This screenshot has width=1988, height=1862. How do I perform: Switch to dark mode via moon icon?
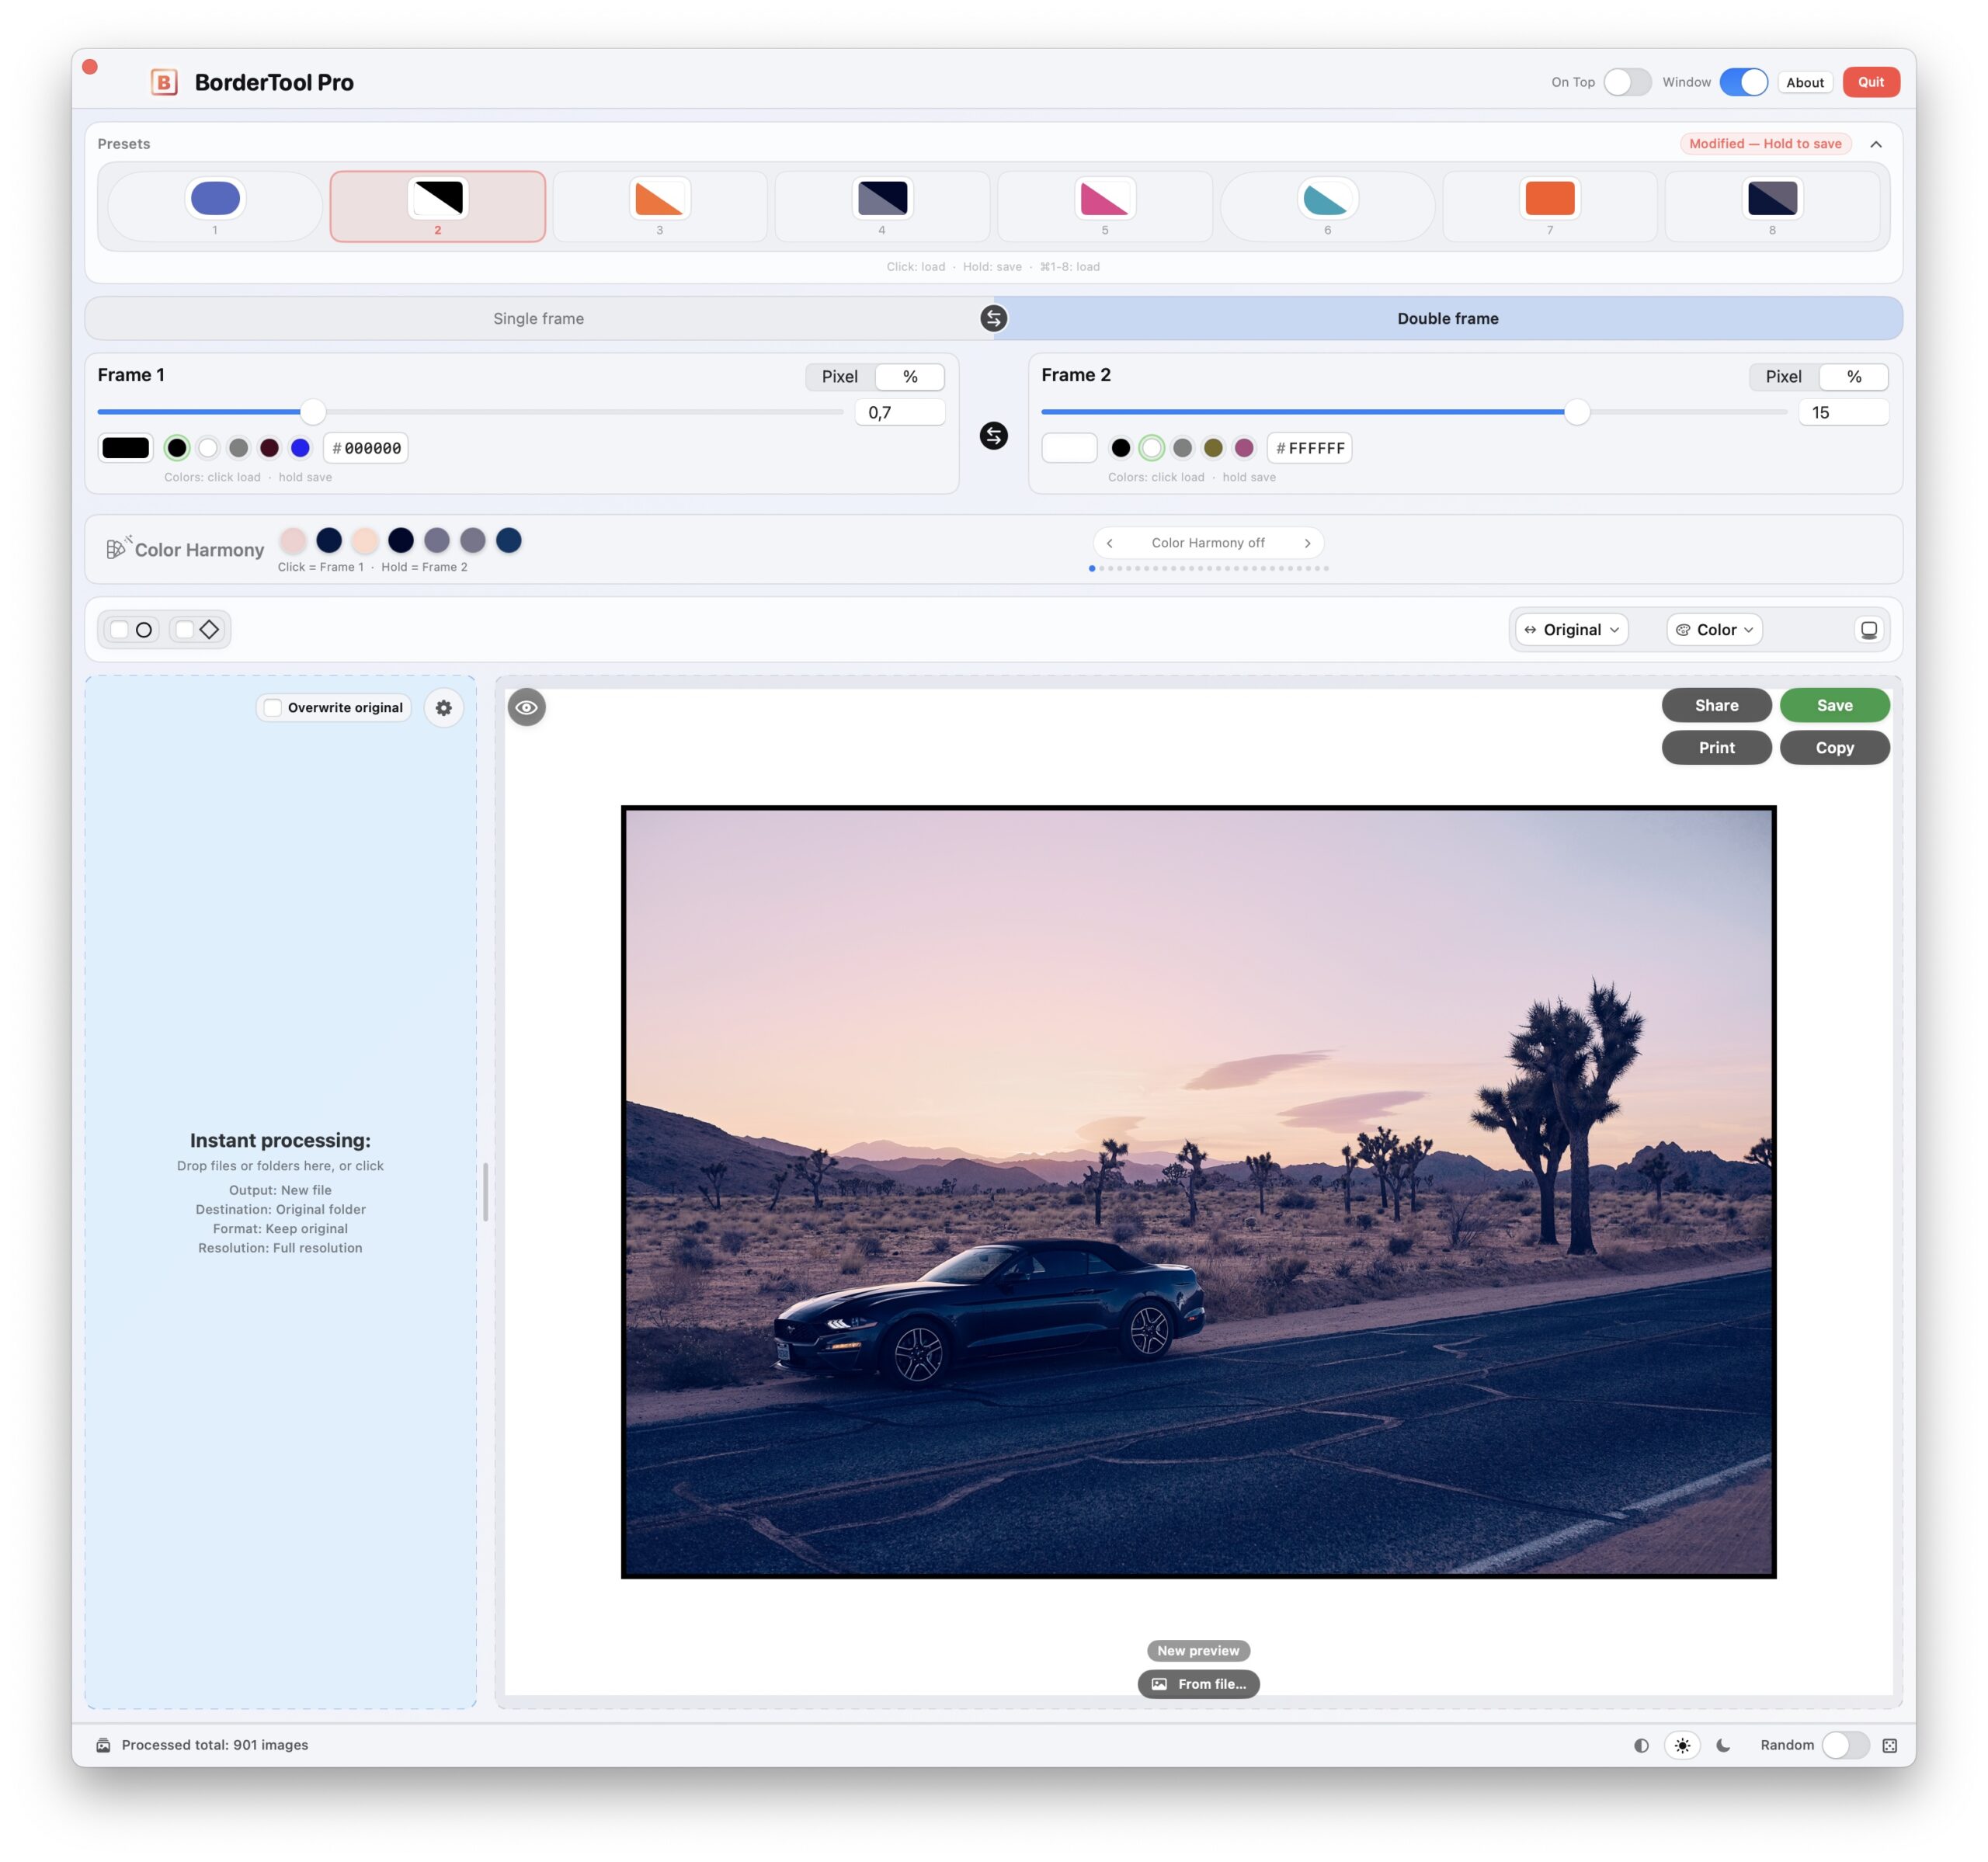1722,1745
